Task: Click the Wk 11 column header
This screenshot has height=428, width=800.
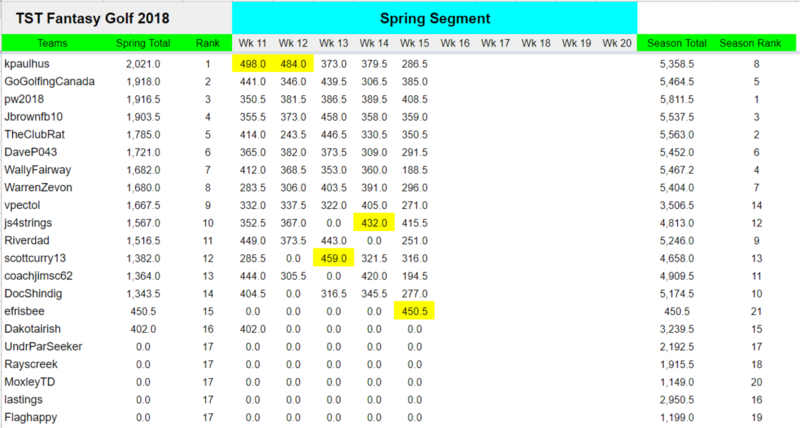Action: [x=252, y=44]
